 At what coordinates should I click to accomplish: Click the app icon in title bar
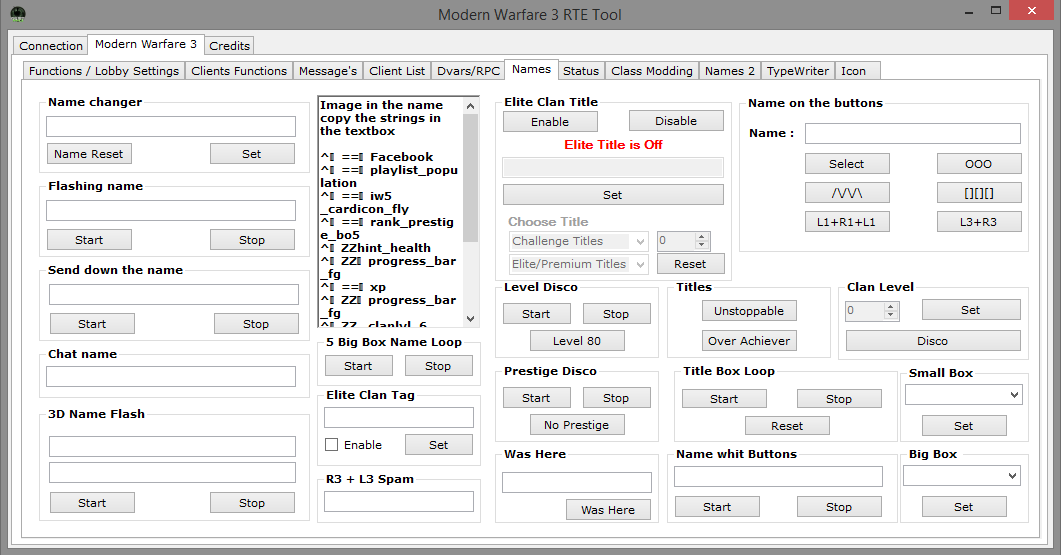click(17, 14)
